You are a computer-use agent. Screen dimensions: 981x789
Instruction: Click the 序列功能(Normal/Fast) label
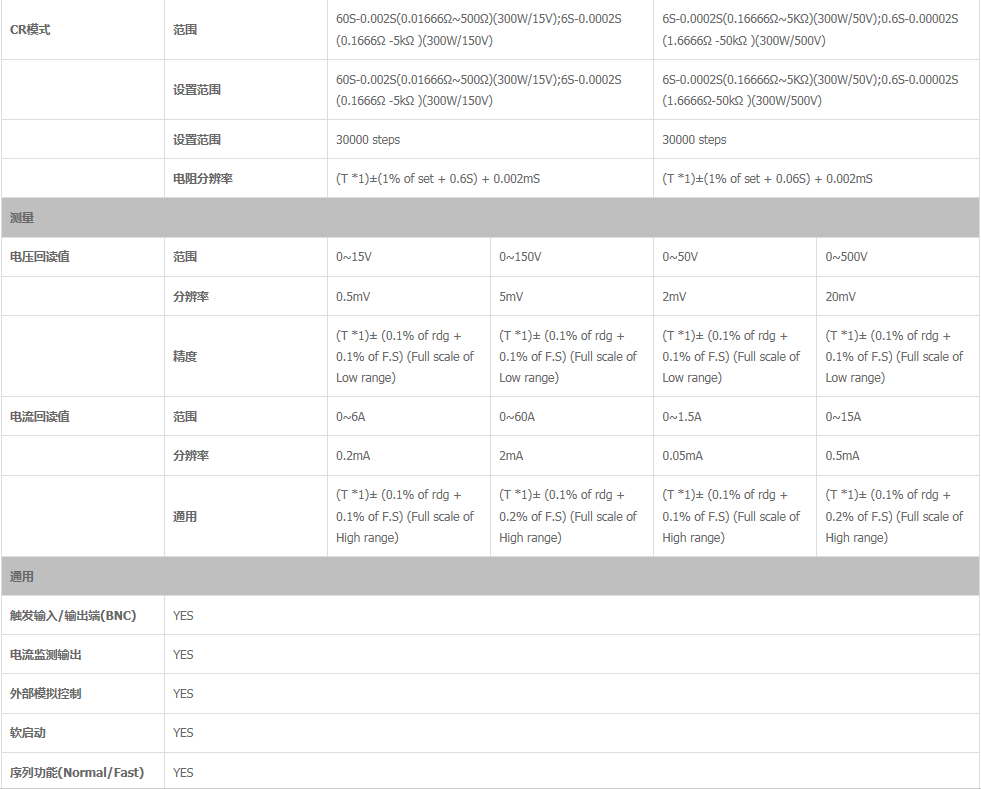pyautogui.click(x=77, y=773)
